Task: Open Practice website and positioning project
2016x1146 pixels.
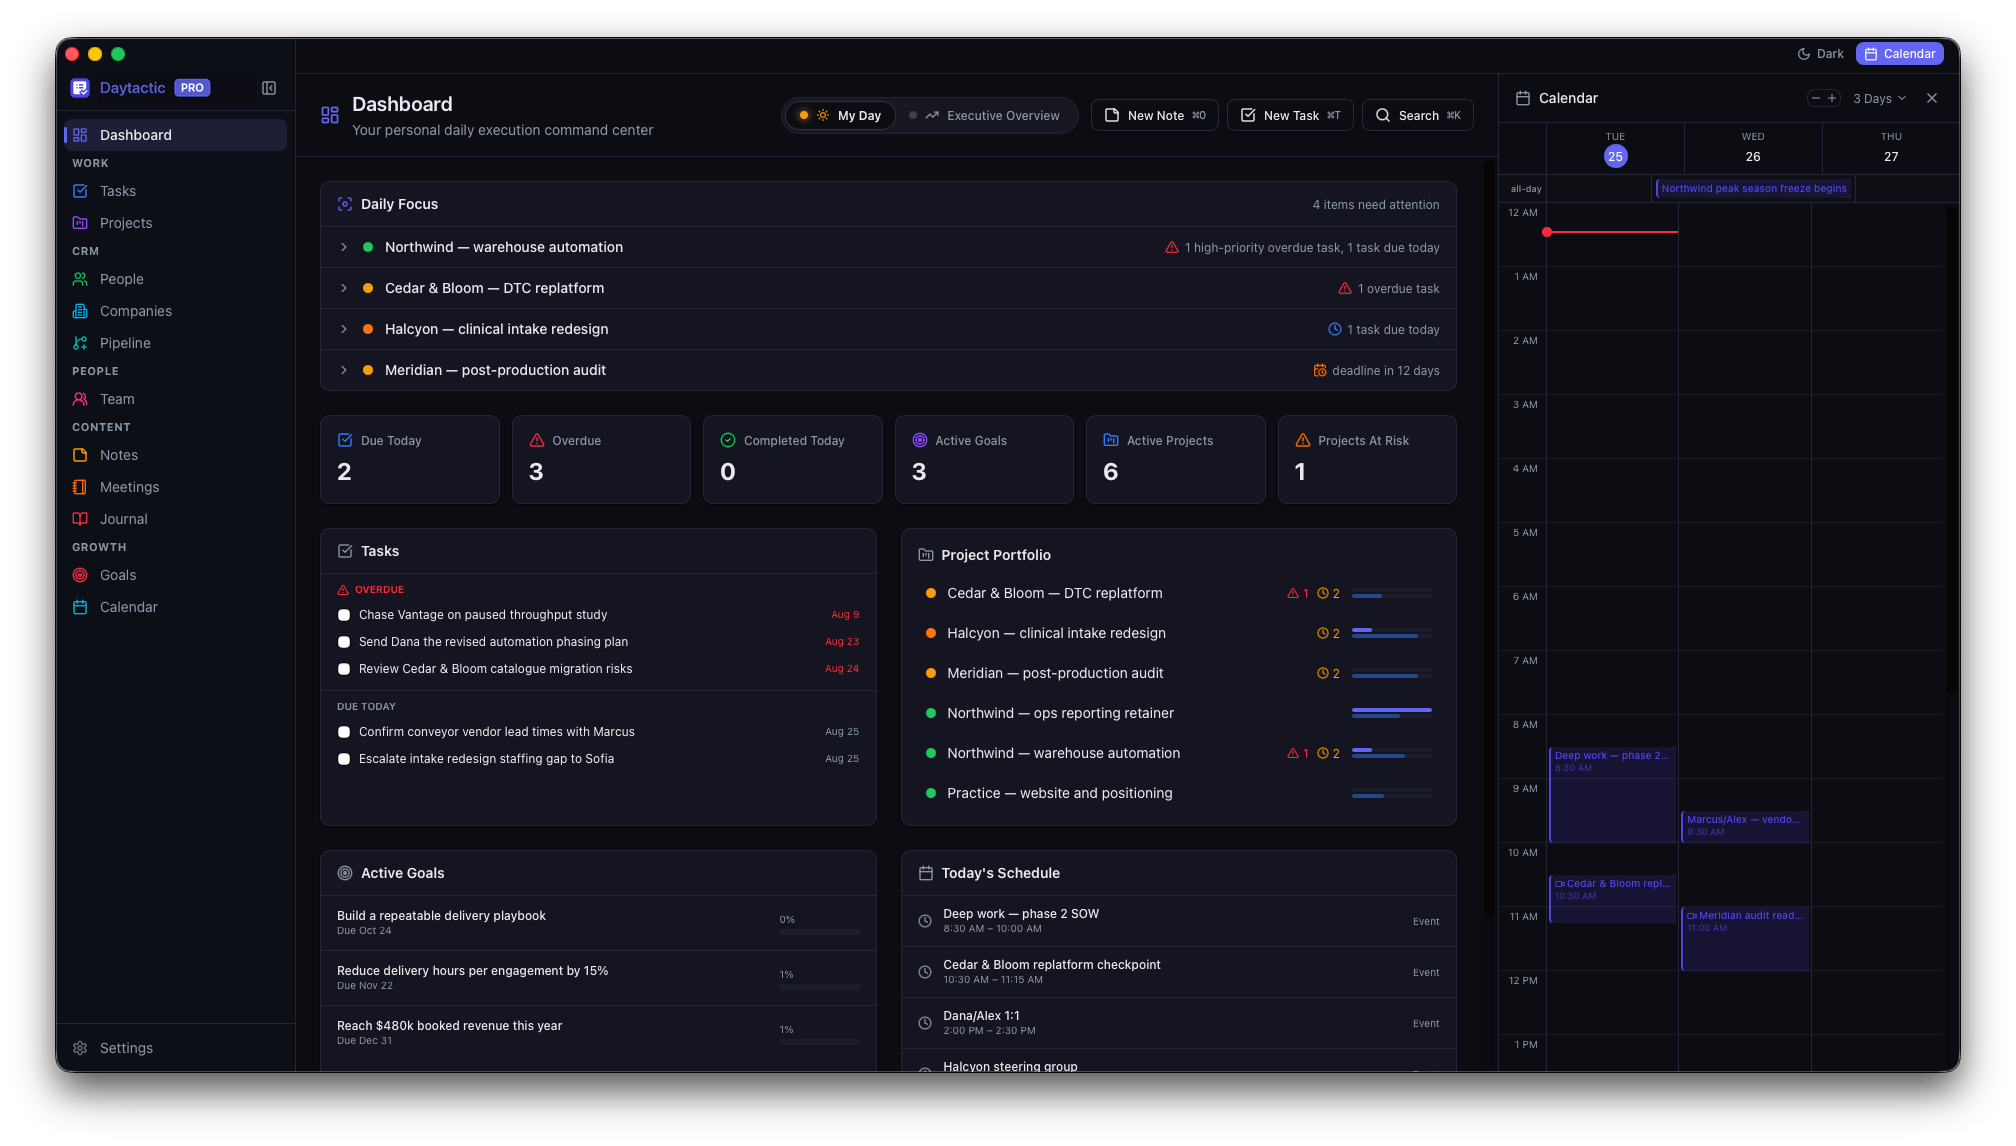Action: (1178, 793)
